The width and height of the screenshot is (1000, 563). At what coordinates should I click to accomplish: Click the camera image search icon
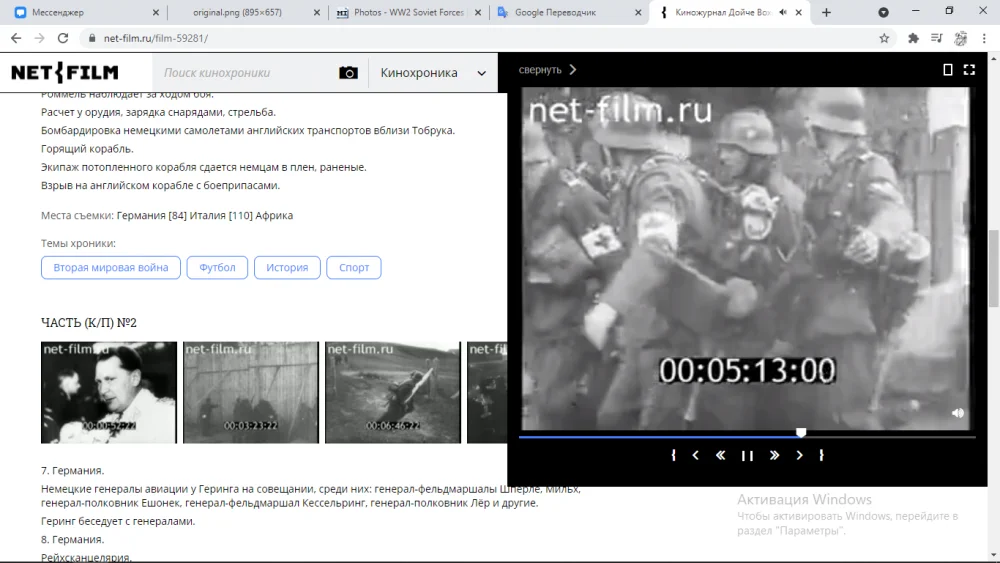[x=348, y=73]
